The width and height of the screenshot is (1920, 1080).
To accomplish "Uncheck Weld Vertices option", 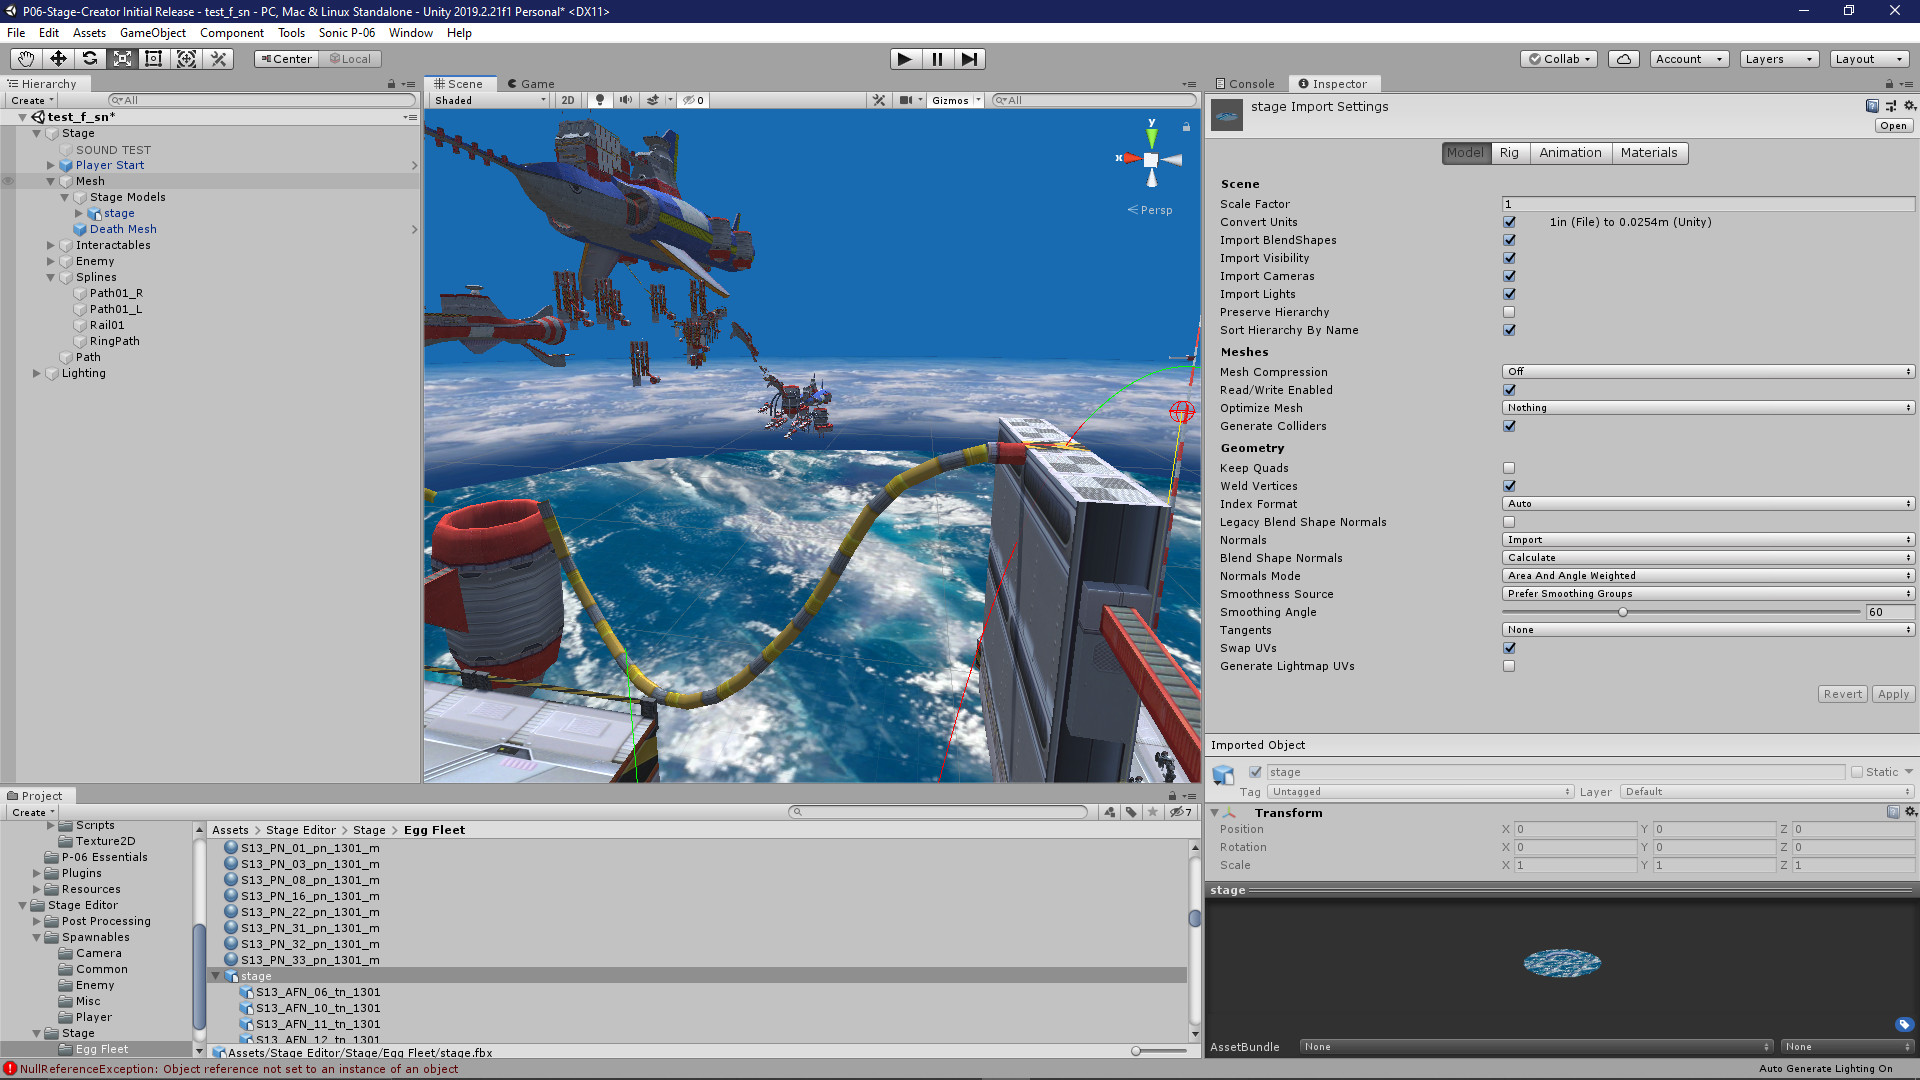I will point(1509,486).
